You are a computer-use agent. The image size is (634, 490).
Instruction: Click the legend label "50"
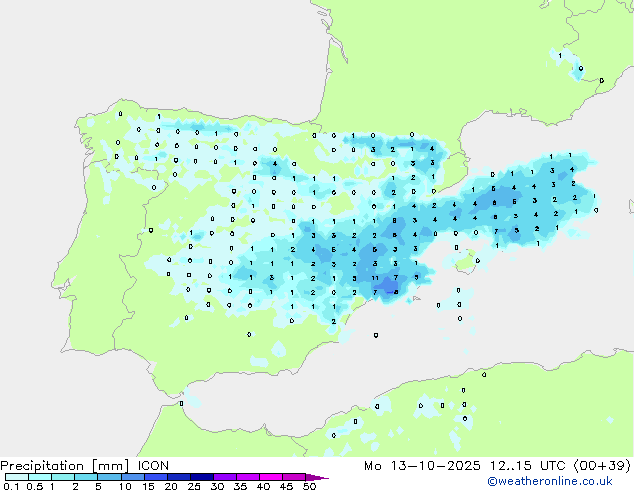click(x=310, y=486)
